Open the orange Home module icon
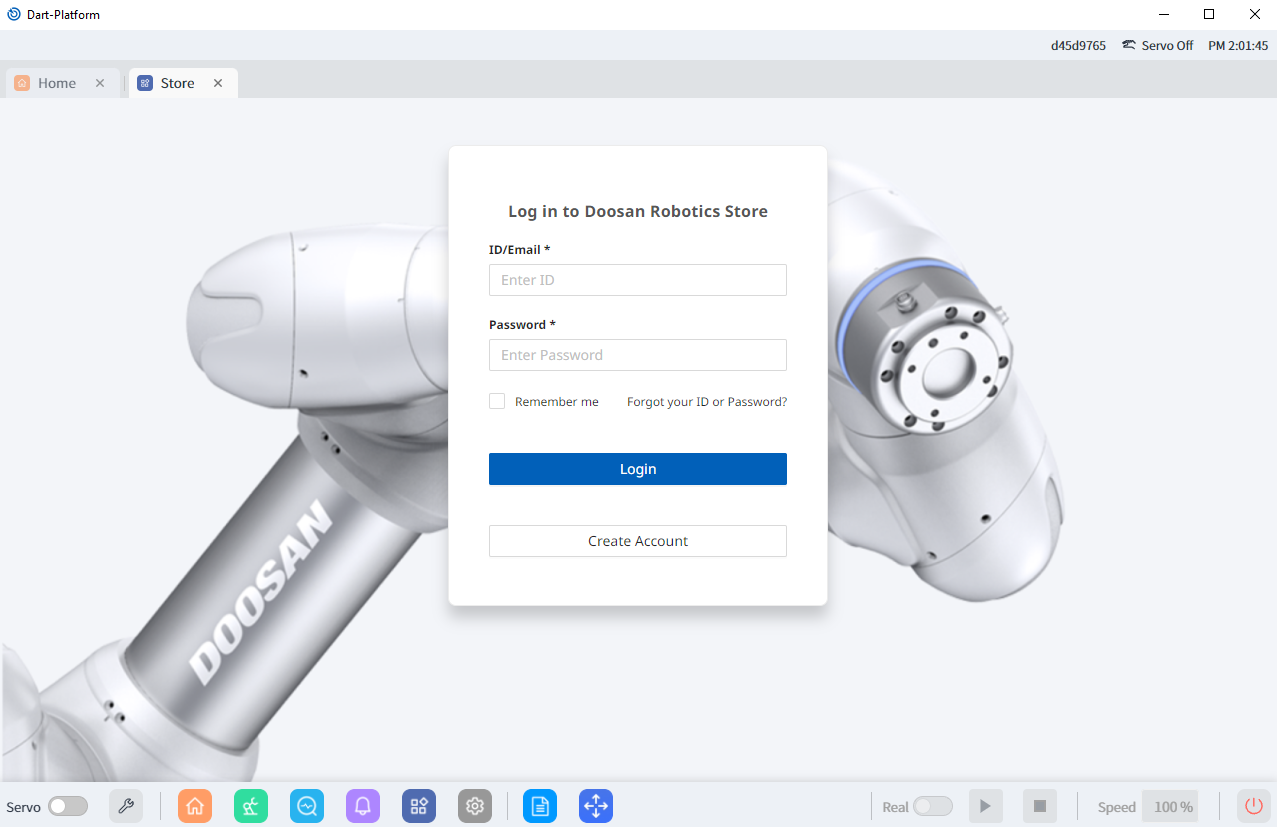Image resolution: width=1277 pixels, height=827 pixels. (x=195, y=806)
